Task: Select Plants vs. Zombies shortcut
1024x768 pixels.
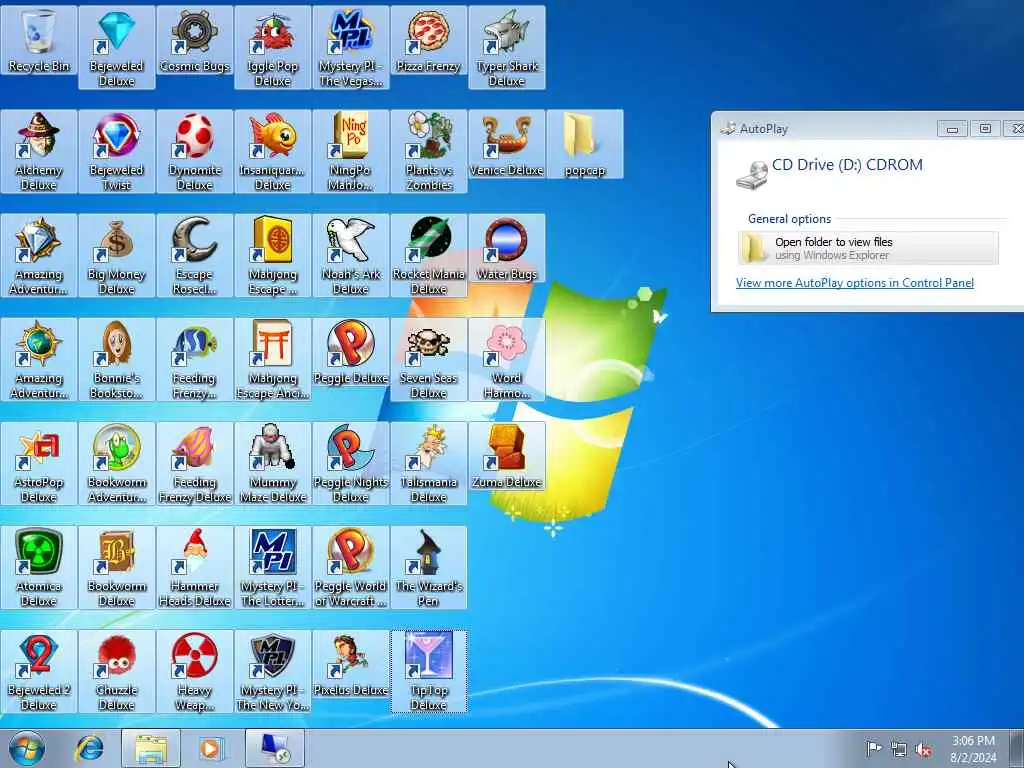Action: [x=428, y=152]
